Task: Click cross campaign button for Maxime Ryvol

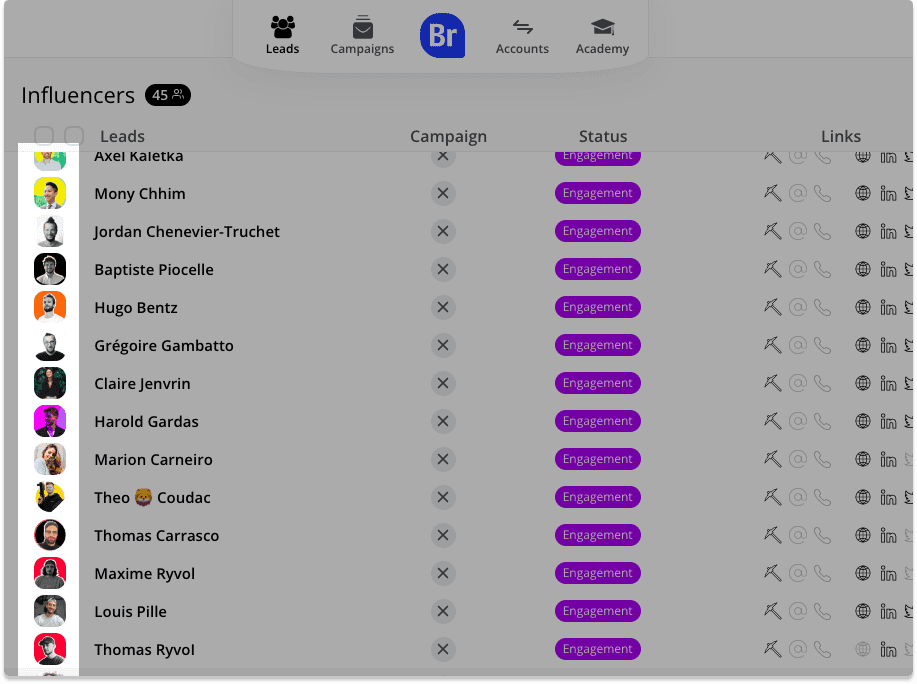Action: pyautogui.click(x=443, y=574)
